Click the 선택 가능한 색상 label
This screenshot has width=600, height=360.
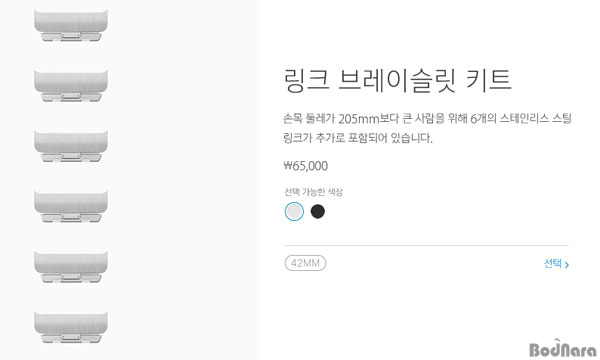[x=313, y=192]
